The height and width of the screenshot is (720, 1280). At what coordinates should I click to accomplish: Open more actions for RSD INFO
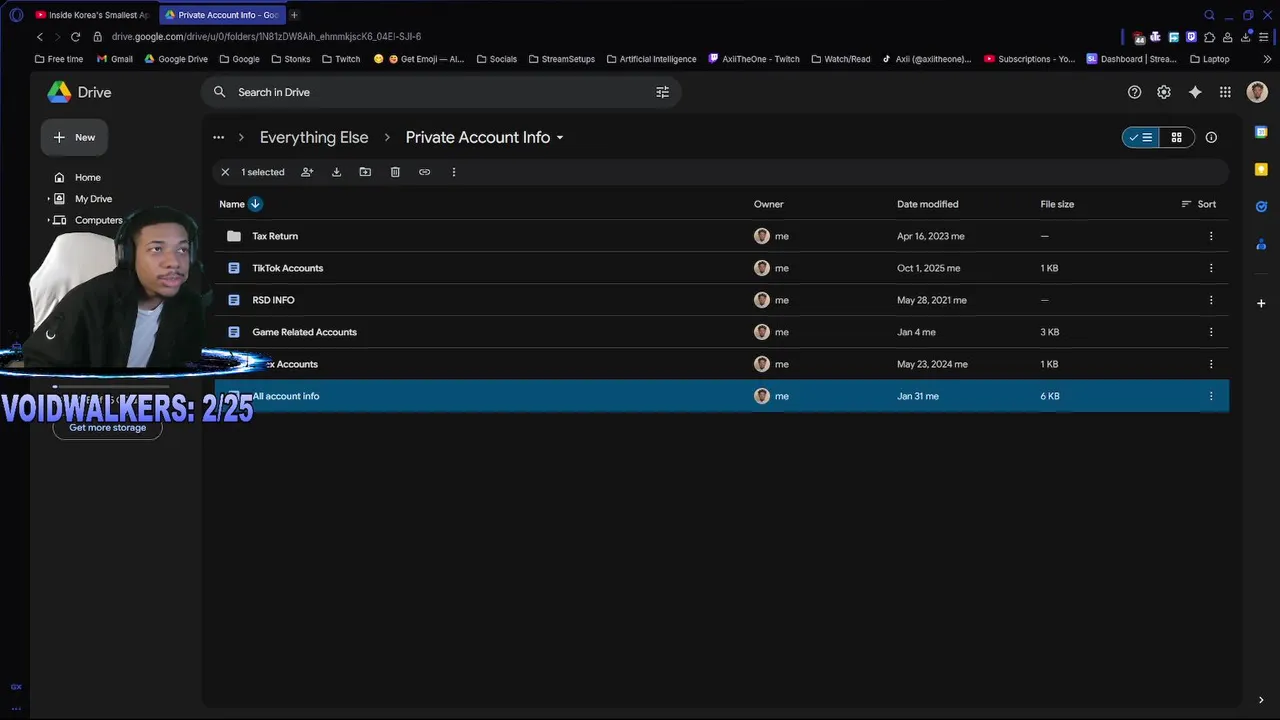click(1211, 300)
